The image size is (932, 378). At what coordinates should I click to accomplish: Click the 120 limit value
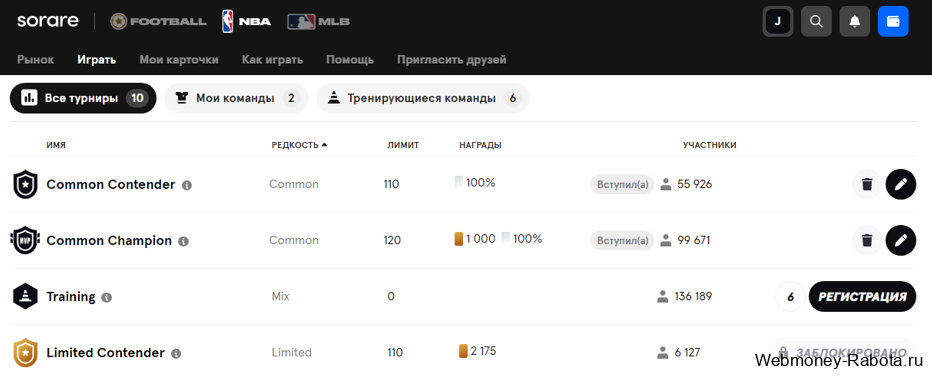coord(392,240)
